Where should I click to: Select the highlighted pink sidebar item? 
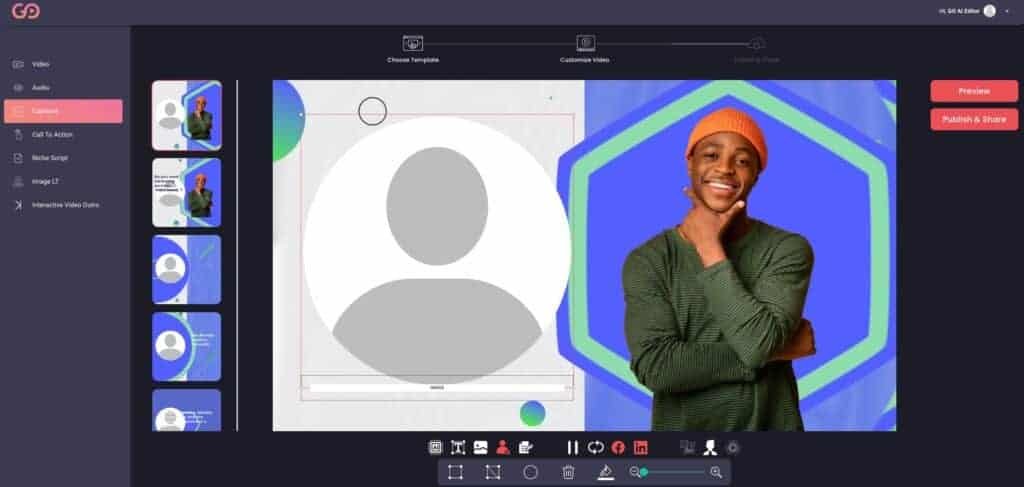coord(63,111)
